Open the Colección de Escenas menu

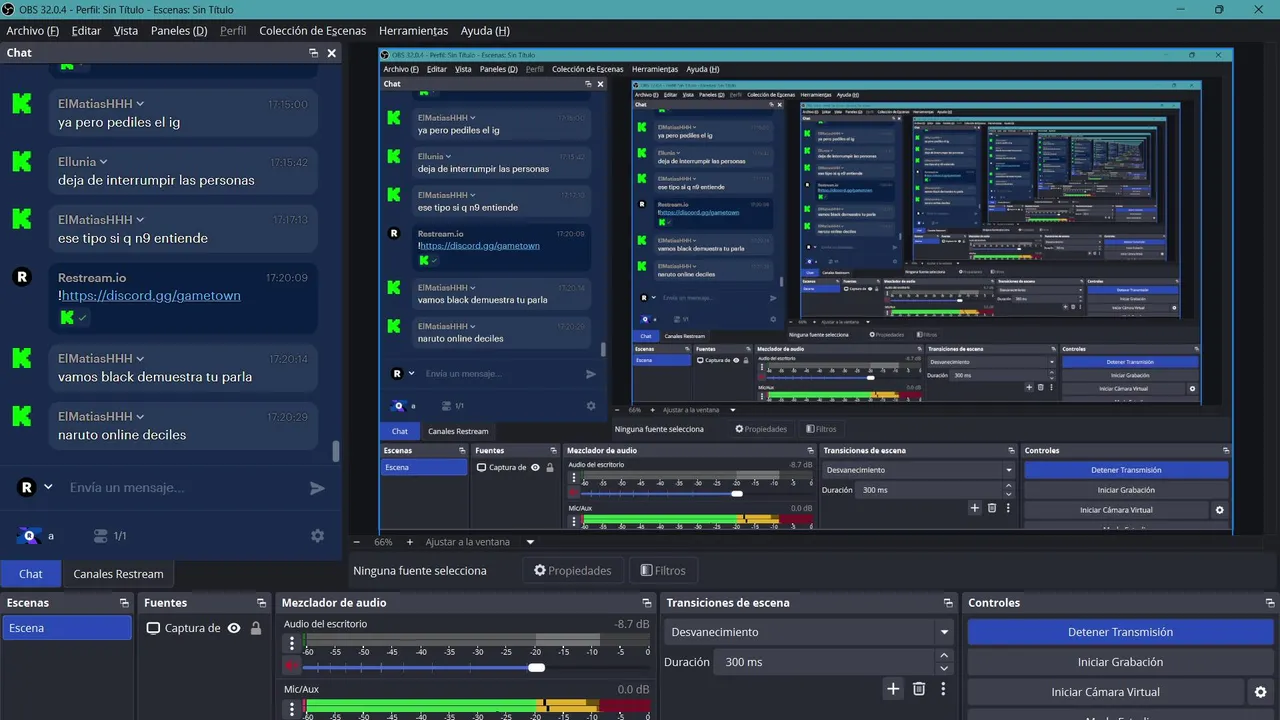[x=312, y=31]
